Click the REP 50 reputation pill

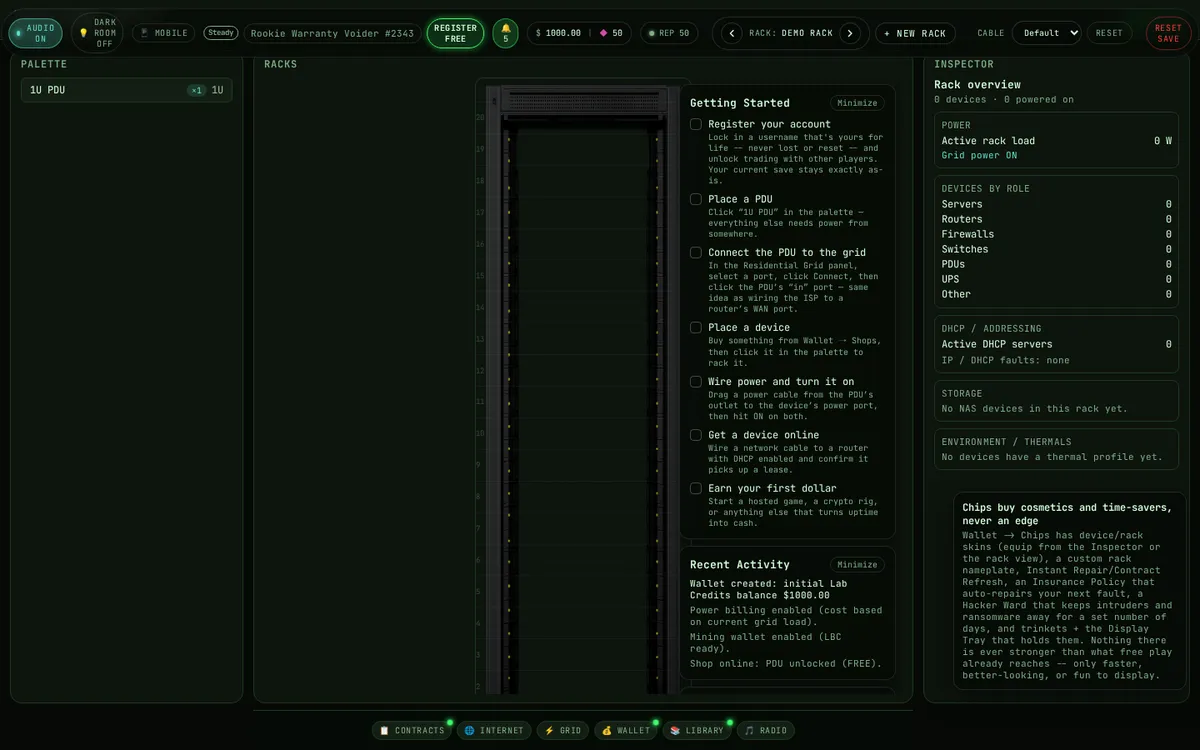click(x=669, y=33)
